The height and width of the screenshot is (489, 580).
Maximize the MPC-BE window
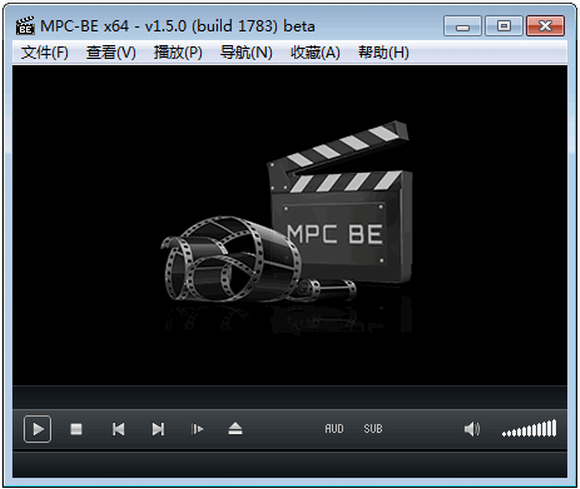click(503, 26)
